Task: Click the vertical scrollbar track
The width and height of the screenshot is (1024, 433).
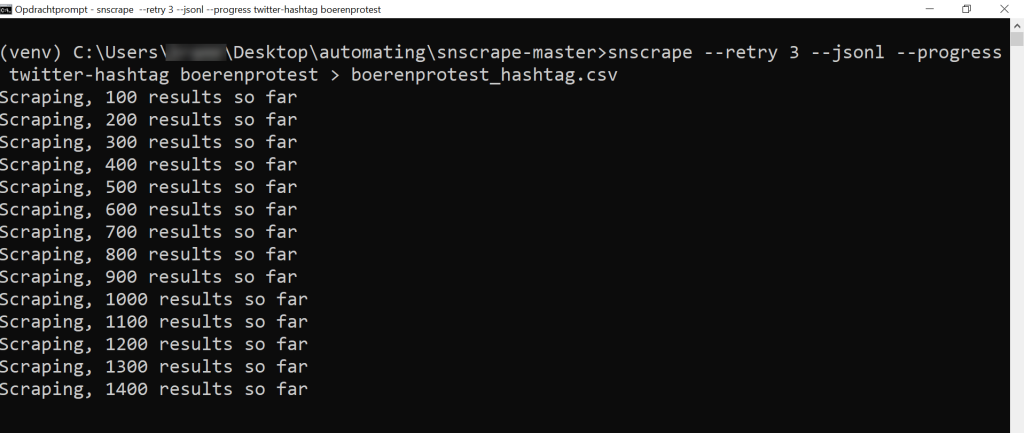Action: pyautogui.click(x=1016, y=250)
